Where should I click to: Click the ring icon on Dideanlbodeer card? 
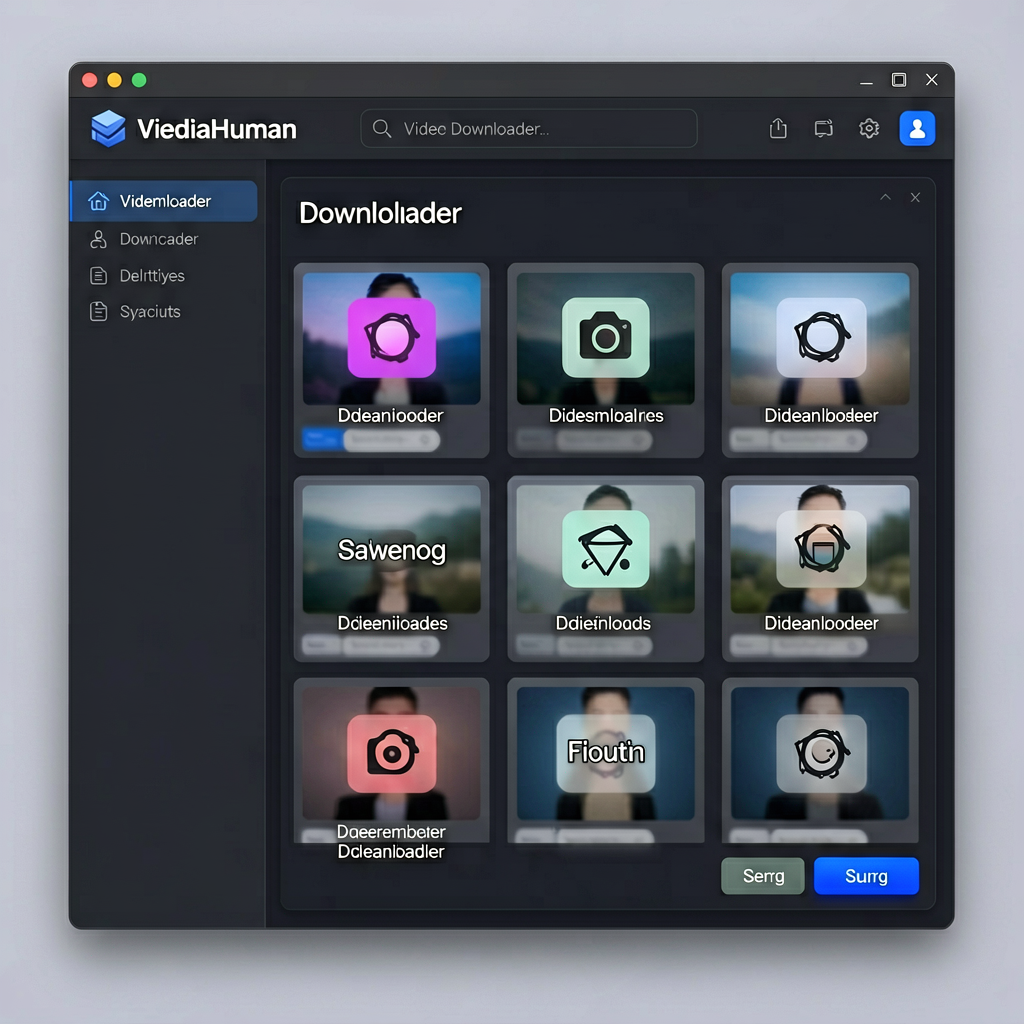pyautogui.click(x=822, y=338)
